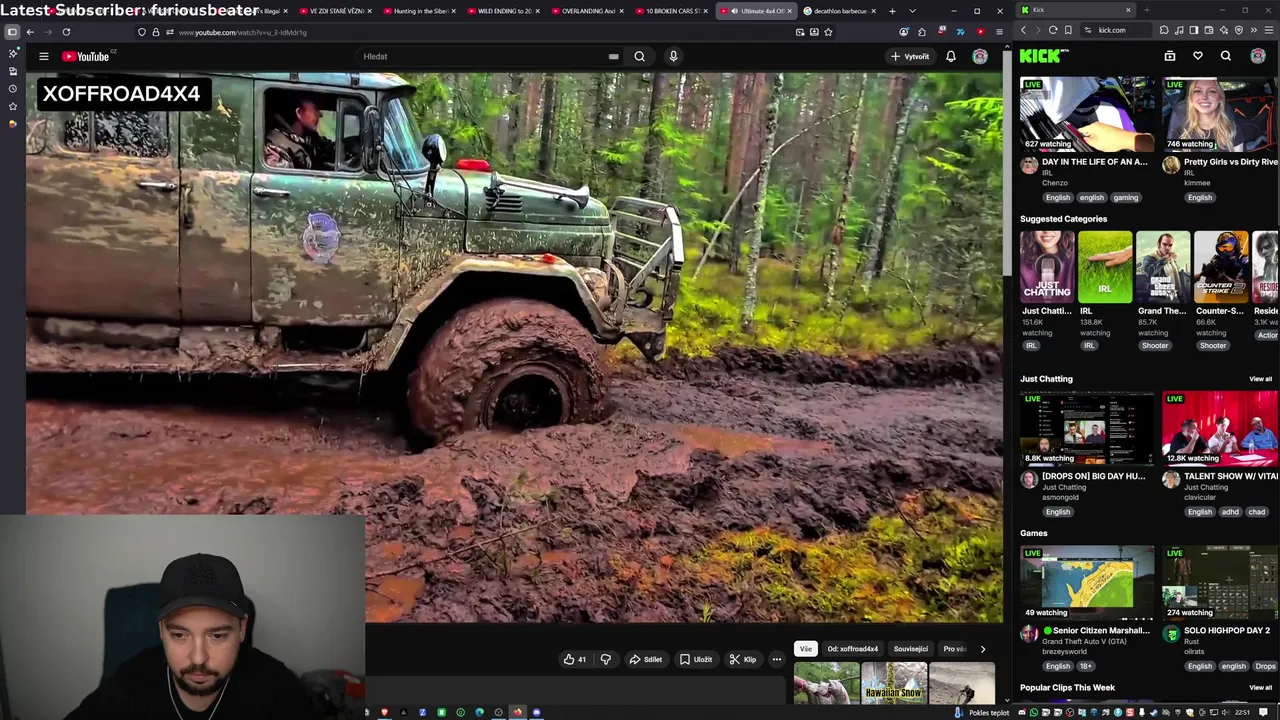Select the 'Od: xoffroad4x4' chip

point(853,649)
